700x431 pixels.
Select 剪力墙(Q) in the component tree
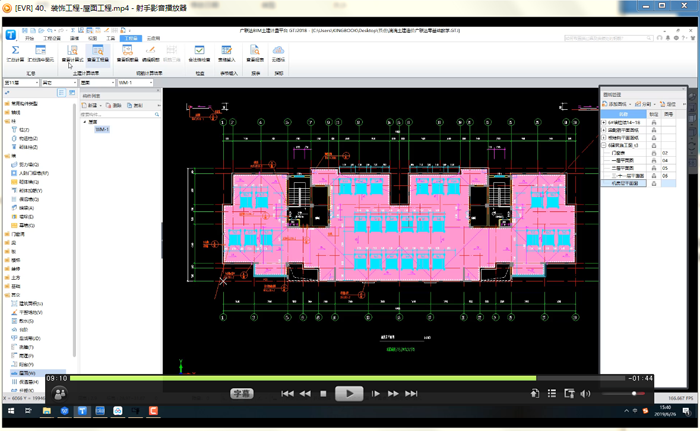pos(25,164)
